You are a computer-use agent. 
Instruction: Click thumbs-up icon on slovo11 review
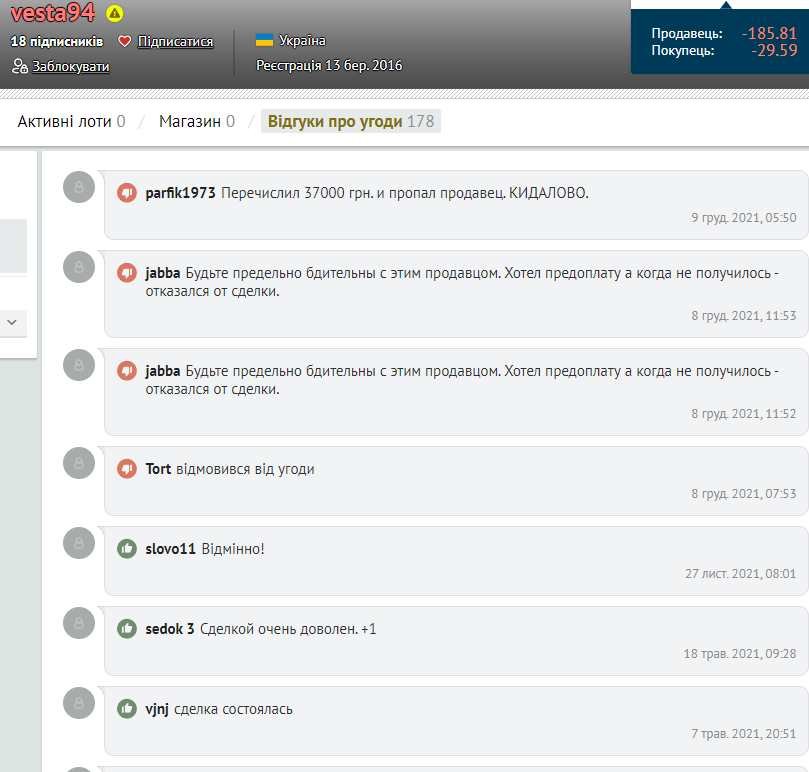pos(127,549)
